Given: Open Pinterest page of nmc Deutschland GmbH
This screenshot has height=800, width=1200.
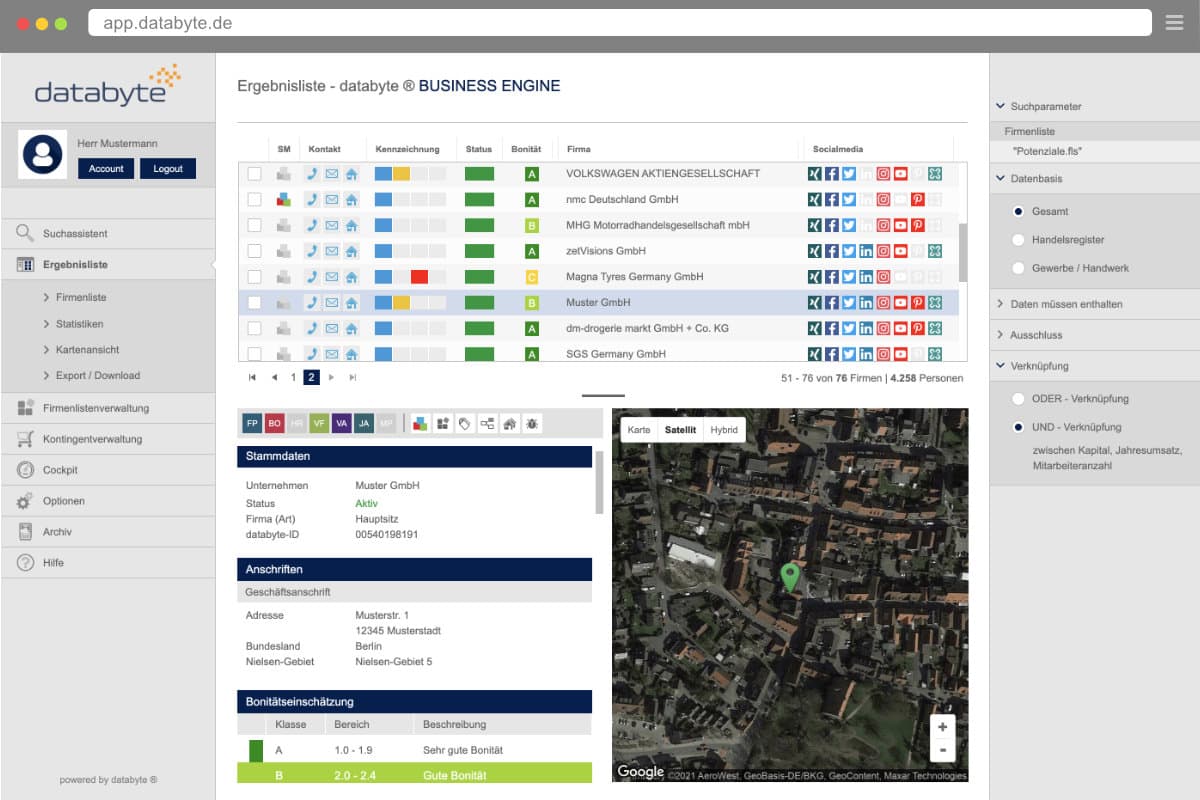Looking at the screenshot, I should point(917,199).
